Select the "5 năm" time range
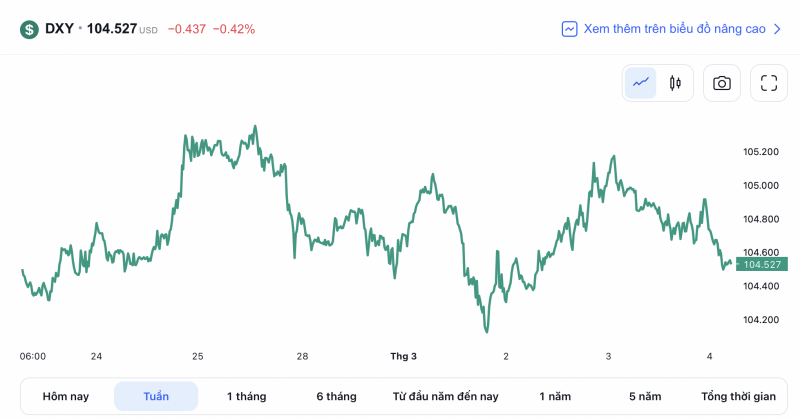Viewport: 800px width, 419px height. (x=645, y=397)
